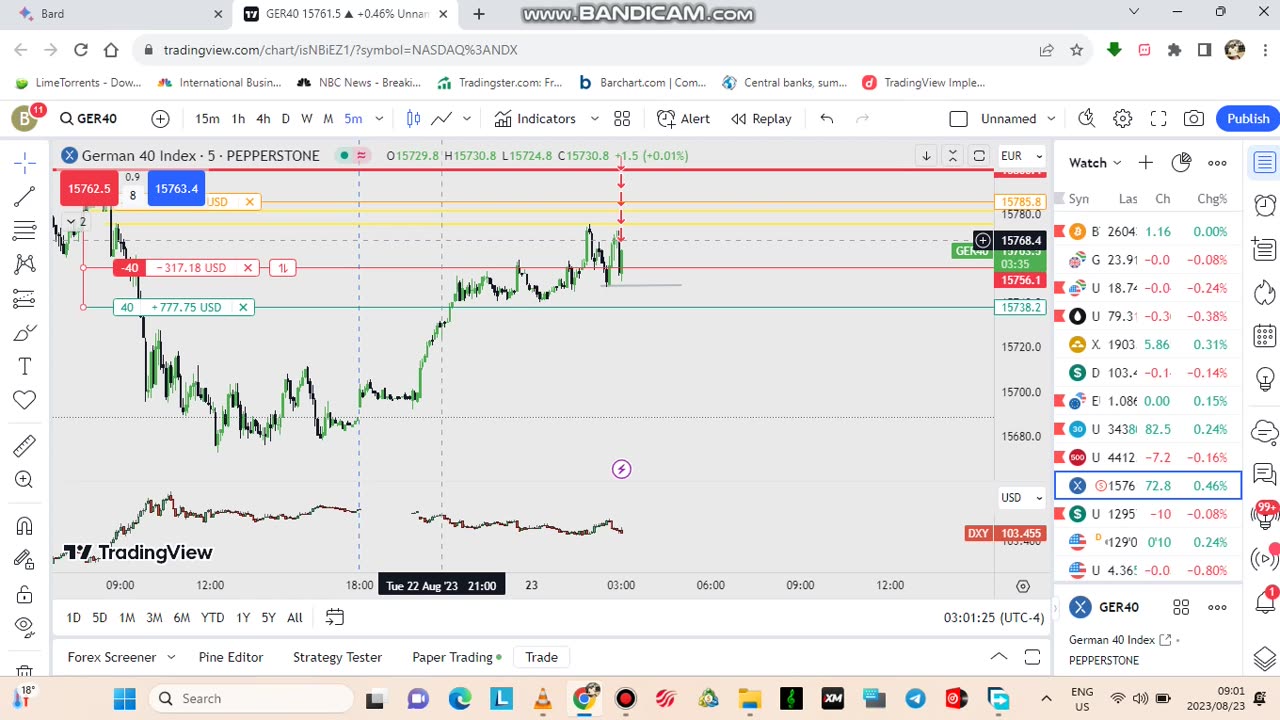Image resolution: width=1280 pixels, height=720 pixels.
Task: Click the Windows taskbar Search box
Action: (251, 698)
